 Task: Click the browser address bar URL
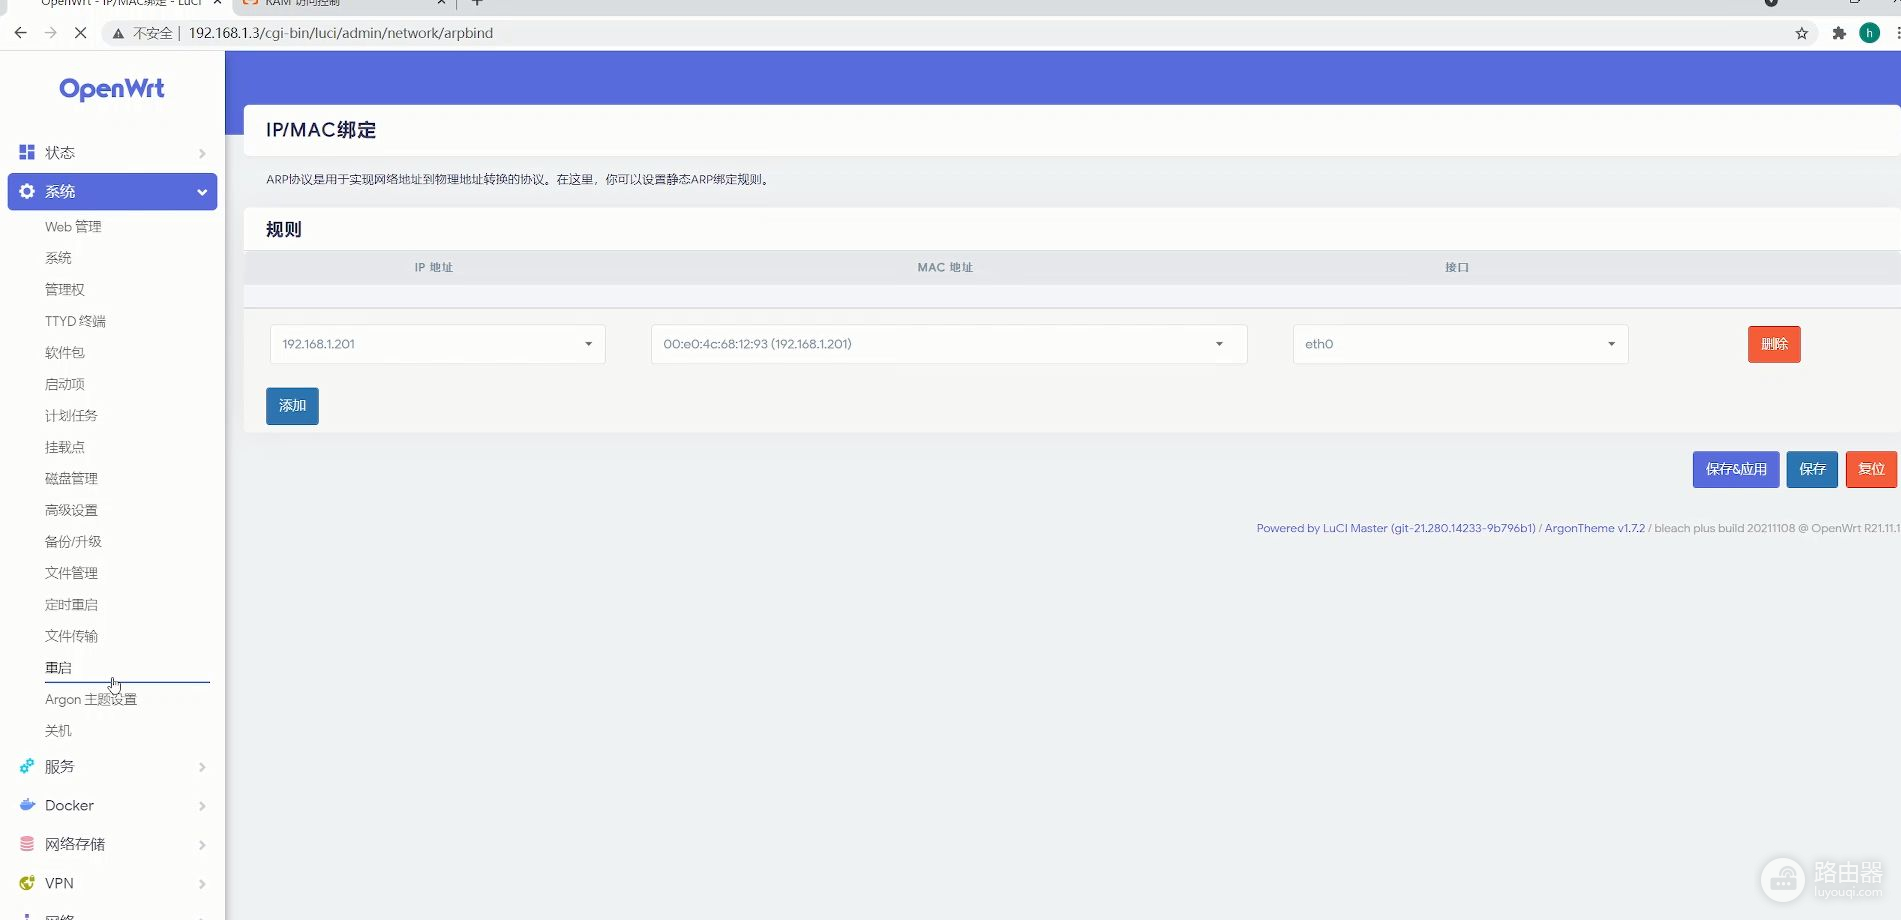(341, 33)
